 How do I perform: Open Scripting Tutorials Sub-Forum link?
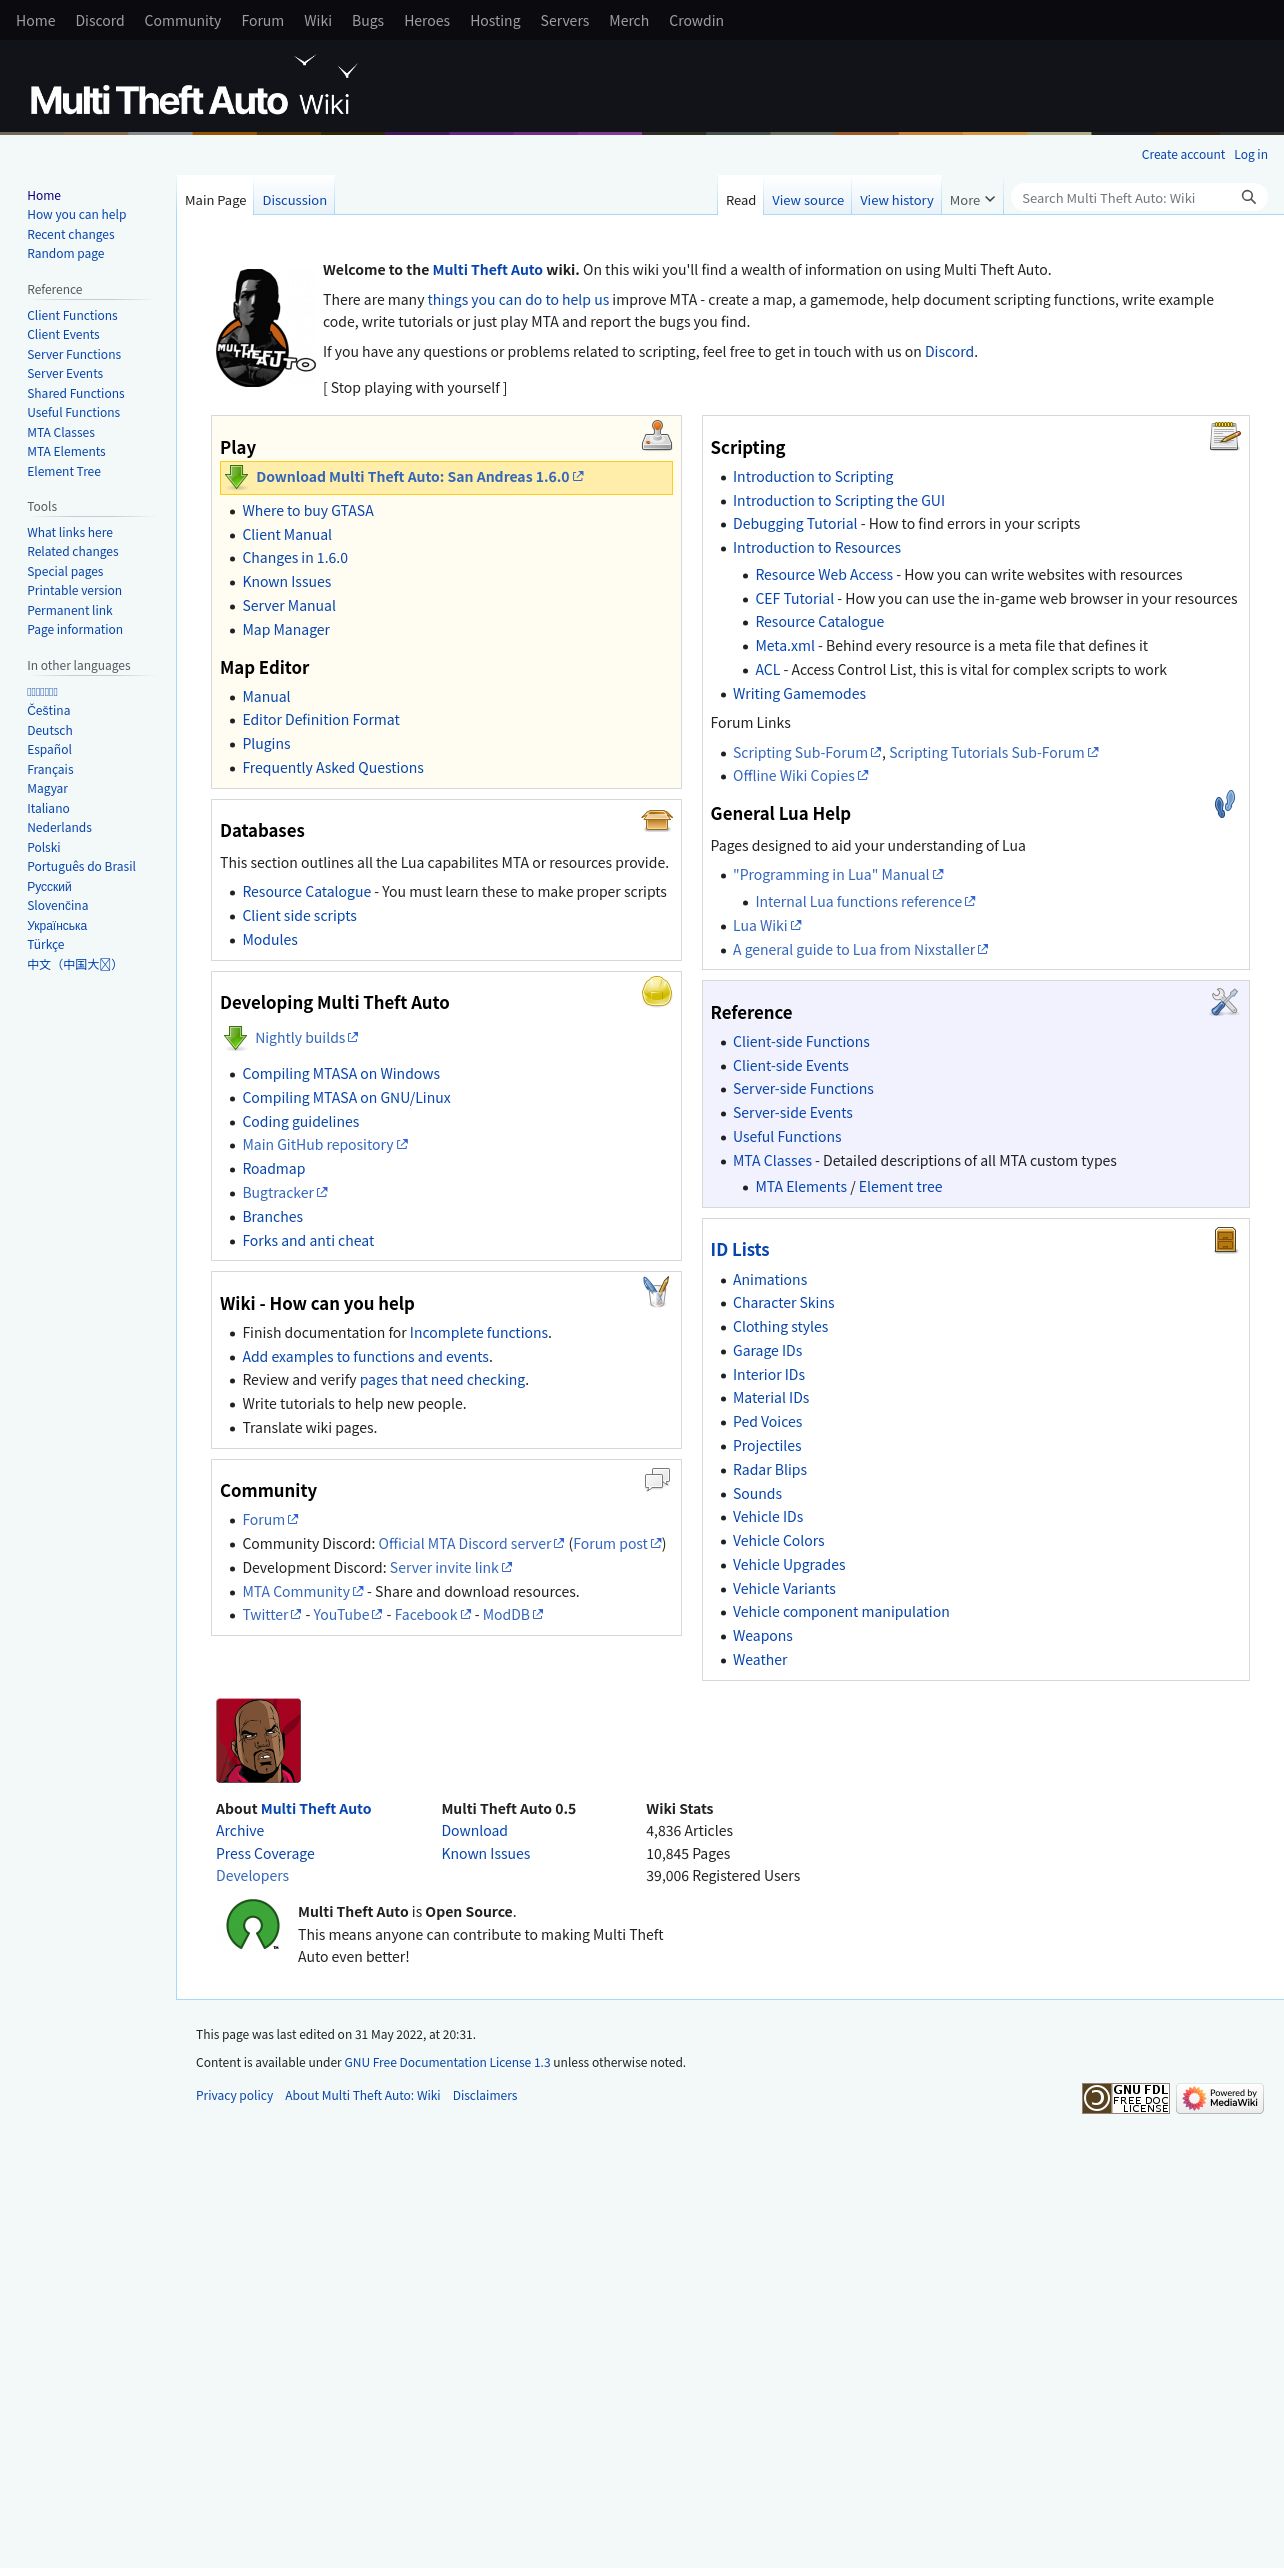[993, 752]
